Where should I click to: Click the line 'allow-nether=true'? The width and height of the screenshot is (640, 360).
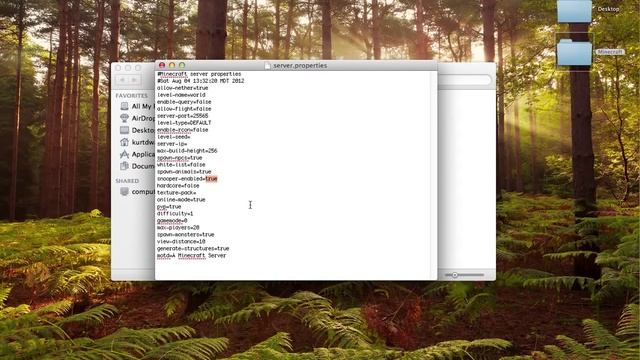pos(182,88)
